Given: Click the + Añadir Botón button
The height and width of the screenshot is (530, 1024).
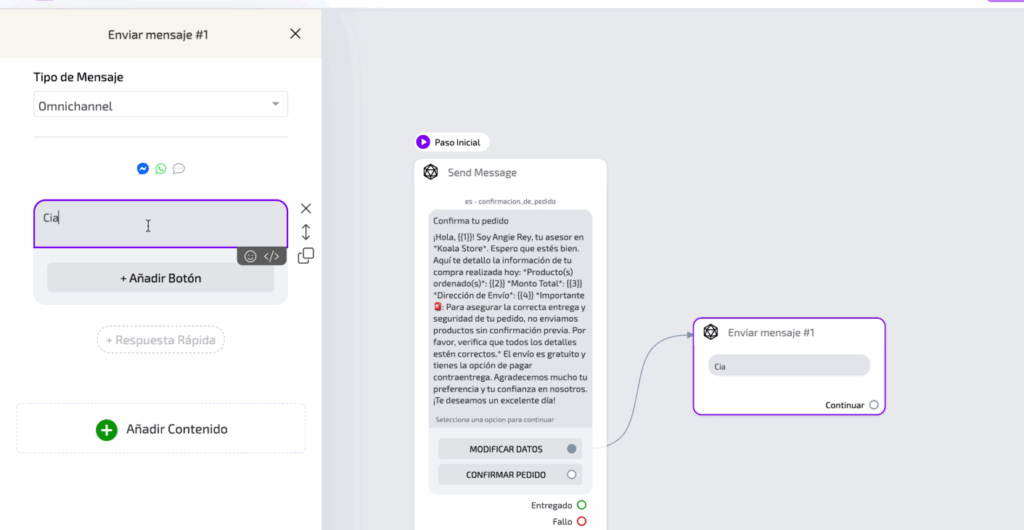Looking at the screenshot, I should tap(161, 278).
